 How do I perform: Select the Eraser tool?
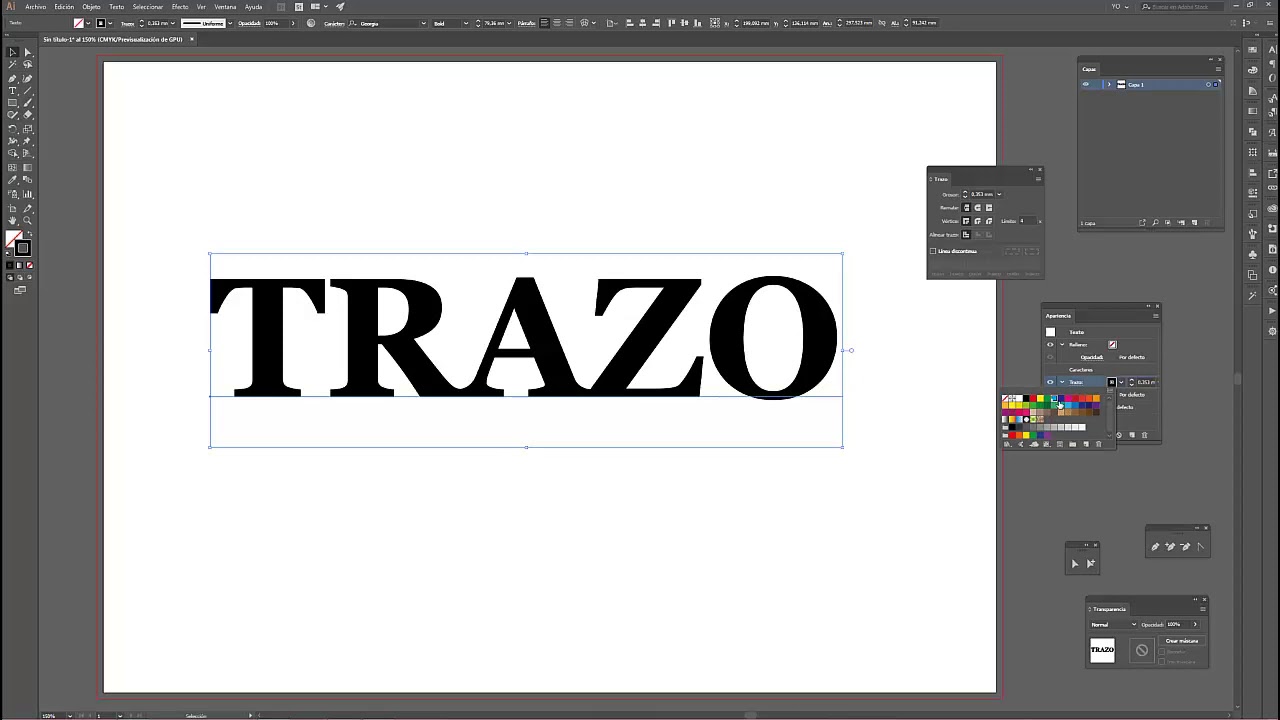(x=27, y=115)
